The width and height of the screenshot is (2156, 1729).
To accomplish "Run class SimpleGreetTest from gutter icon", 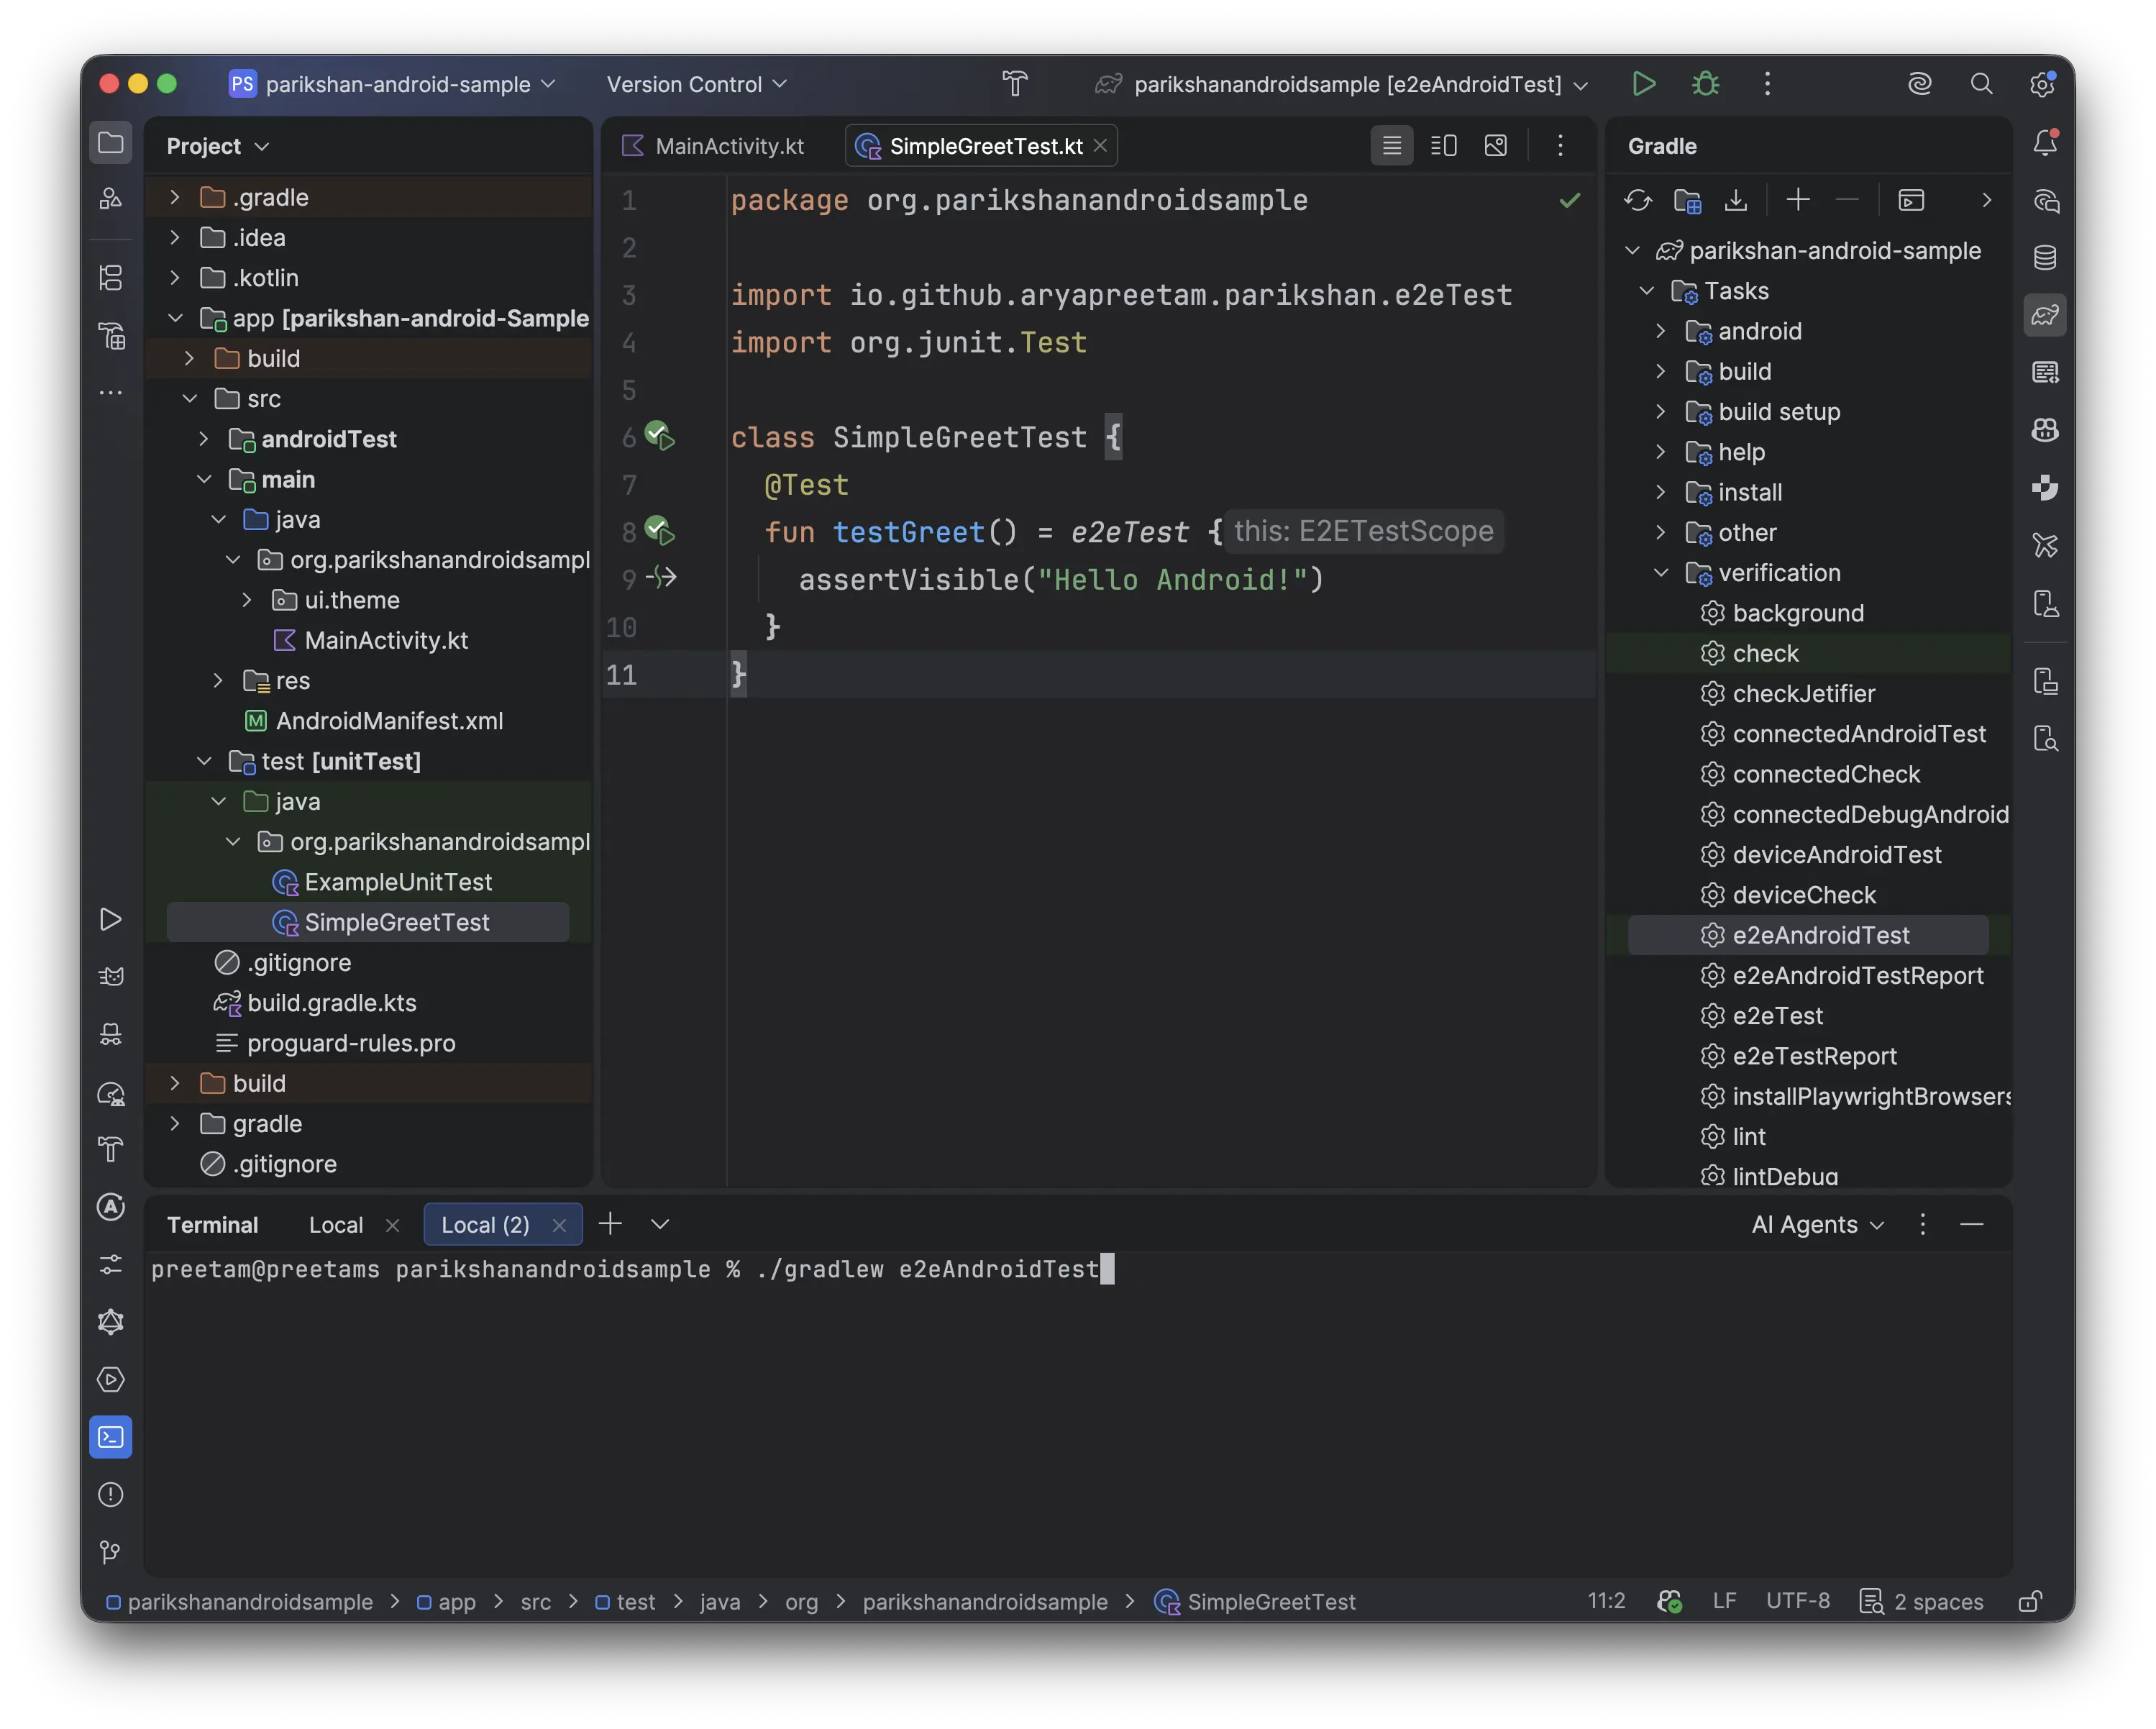I will [659, 436].
